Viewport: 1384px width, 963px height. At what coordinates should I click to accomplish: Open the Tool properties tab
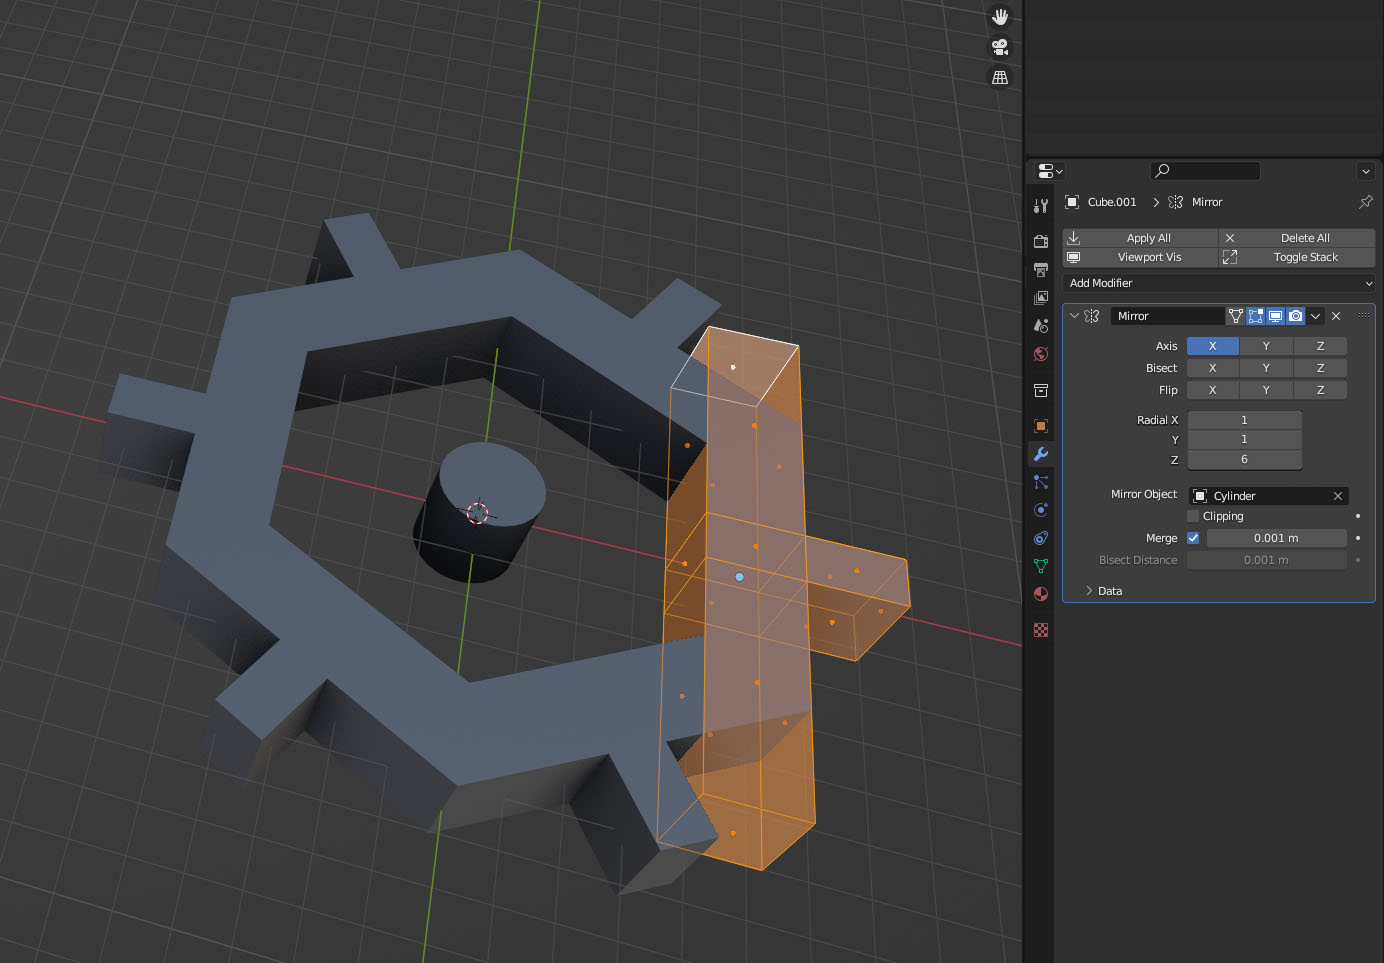(x=1041, y=206)
